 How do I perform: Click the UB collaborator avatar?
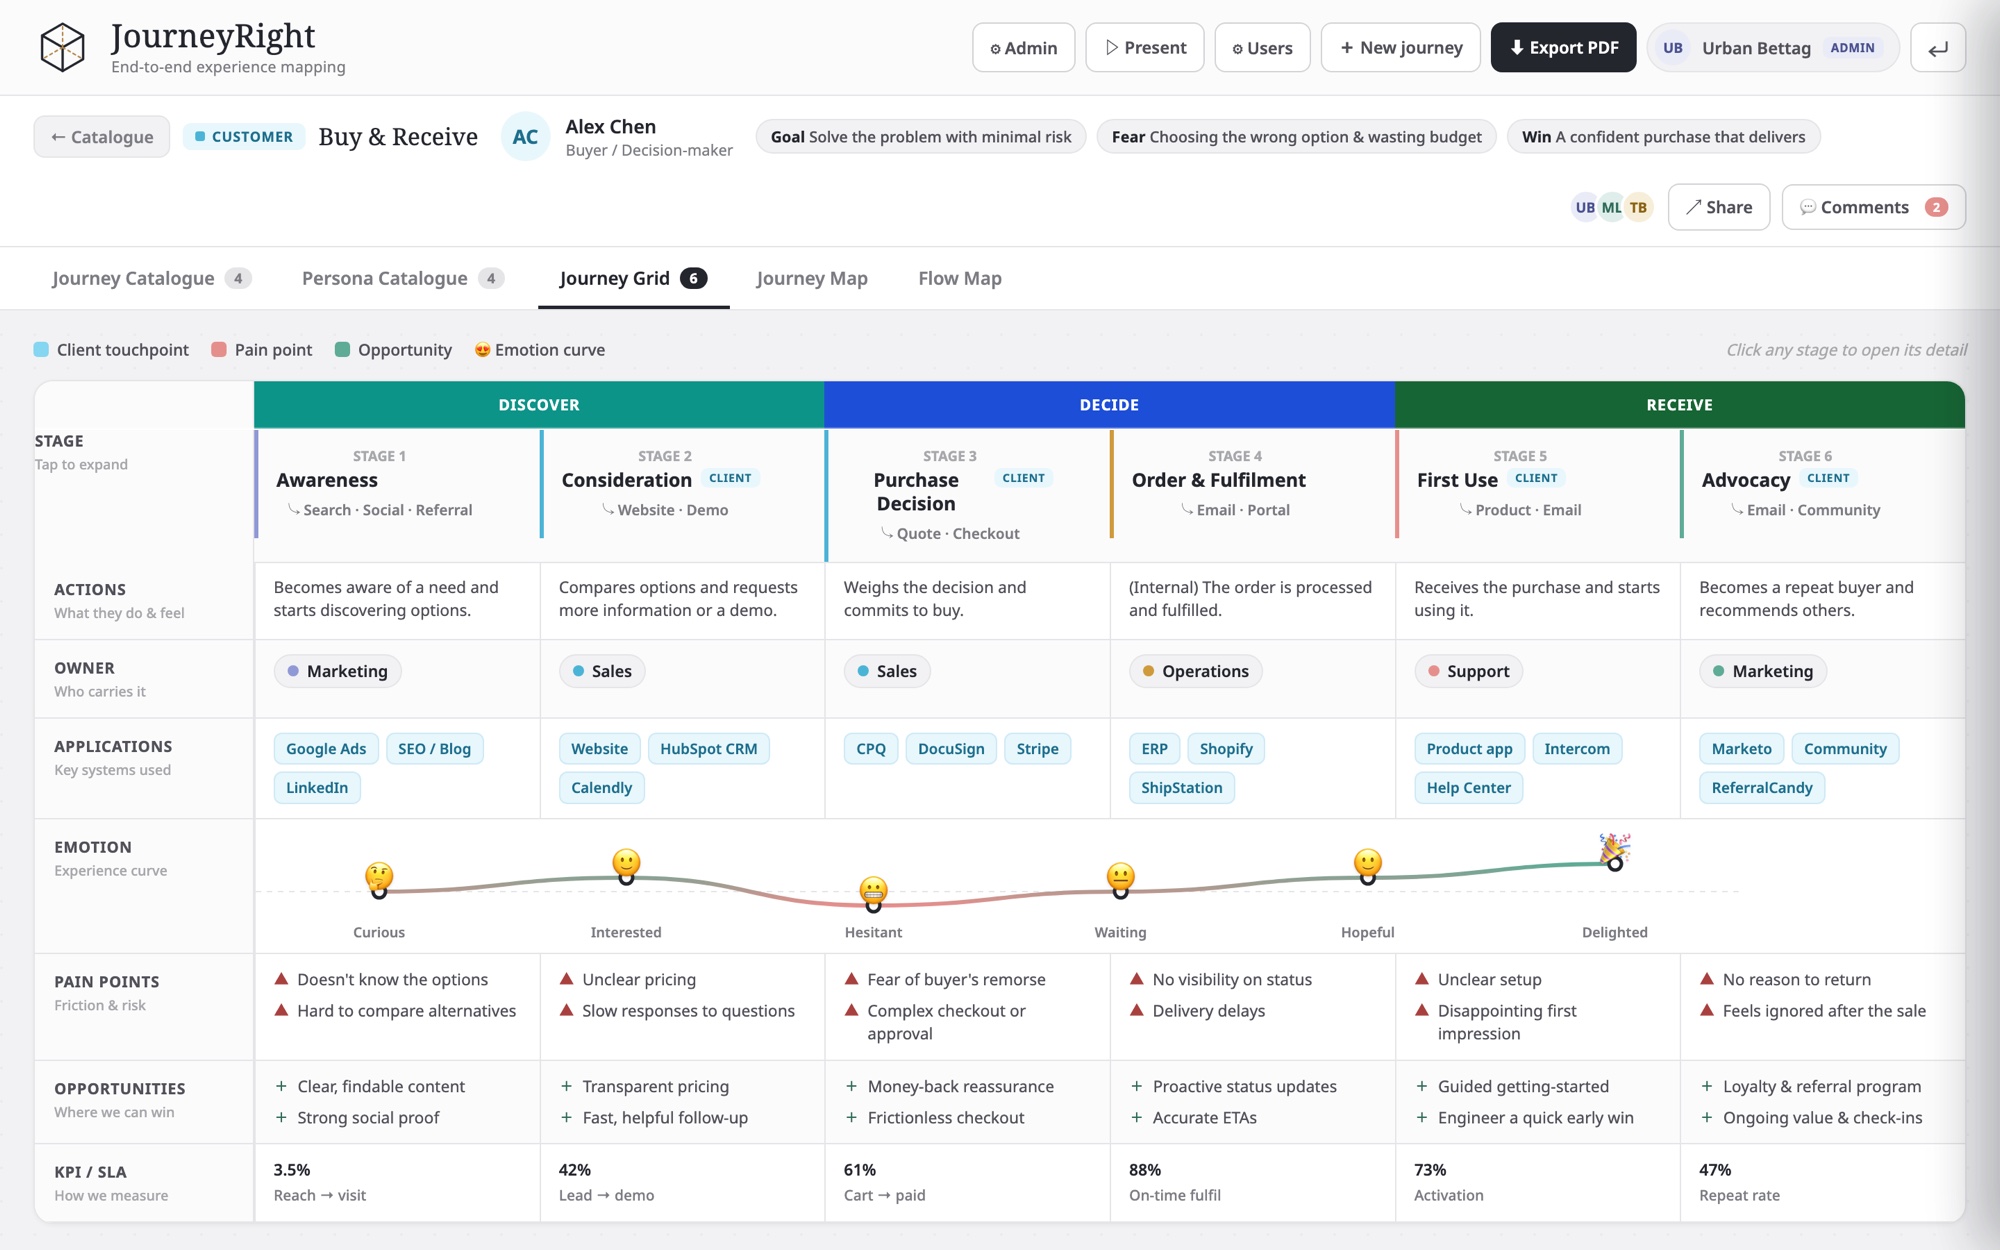(1585, 207)
